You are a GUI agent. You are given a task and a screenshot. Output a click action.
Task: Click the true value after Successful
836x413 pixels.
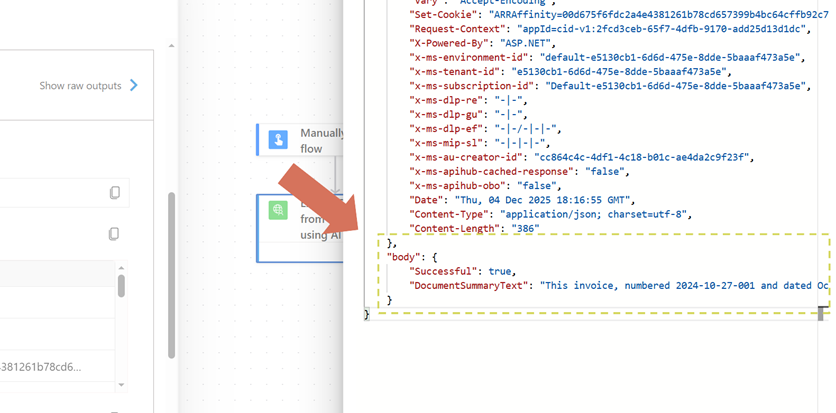click(x=500, y=272)
